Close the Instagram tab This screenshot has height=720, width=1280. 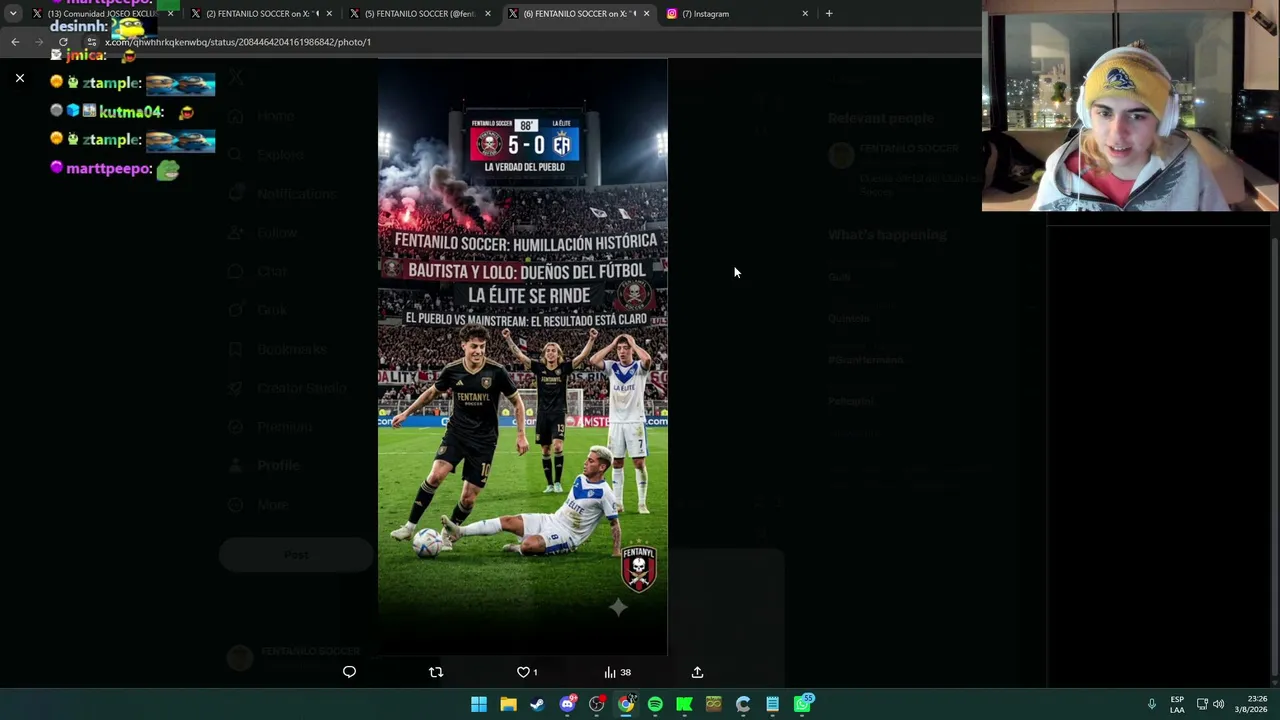805,14
